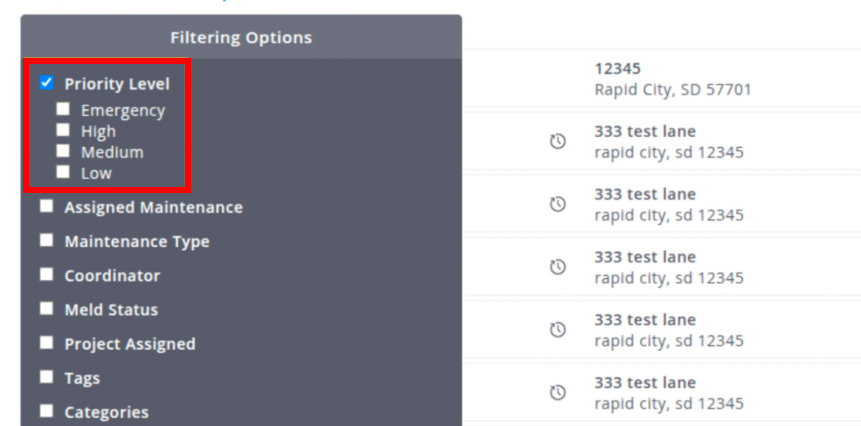Click history clock icon in second 333 test lane row
861x426 pixels.
point(558,204)
